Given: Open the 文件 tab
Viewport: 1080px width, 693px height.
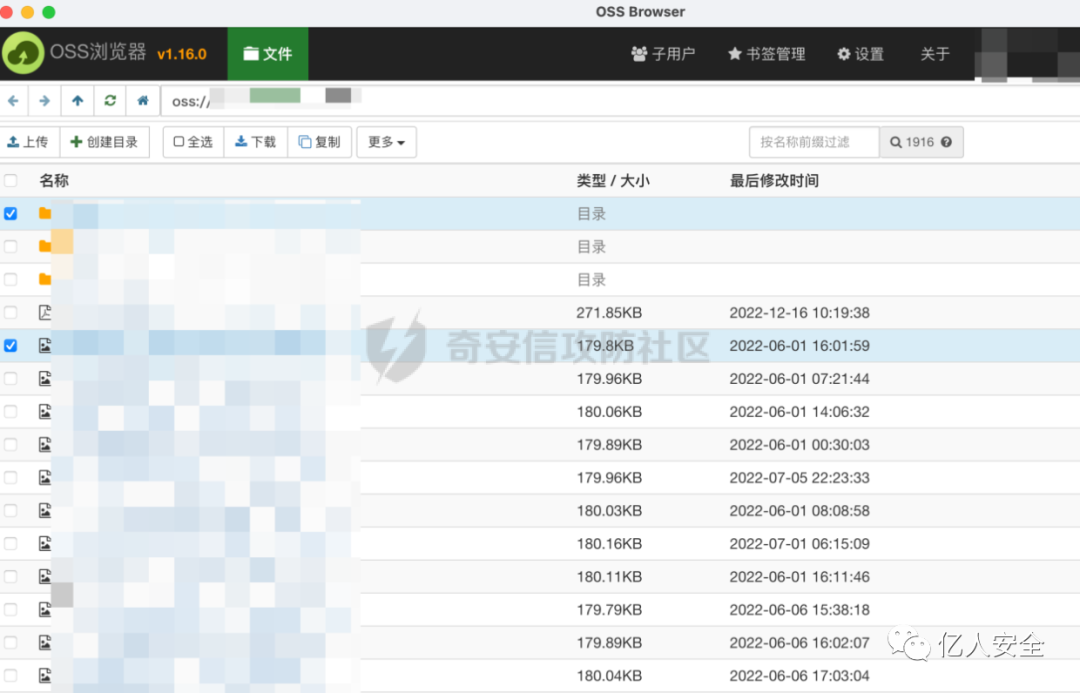Looking at the screenshot, I should click(268, 54).
